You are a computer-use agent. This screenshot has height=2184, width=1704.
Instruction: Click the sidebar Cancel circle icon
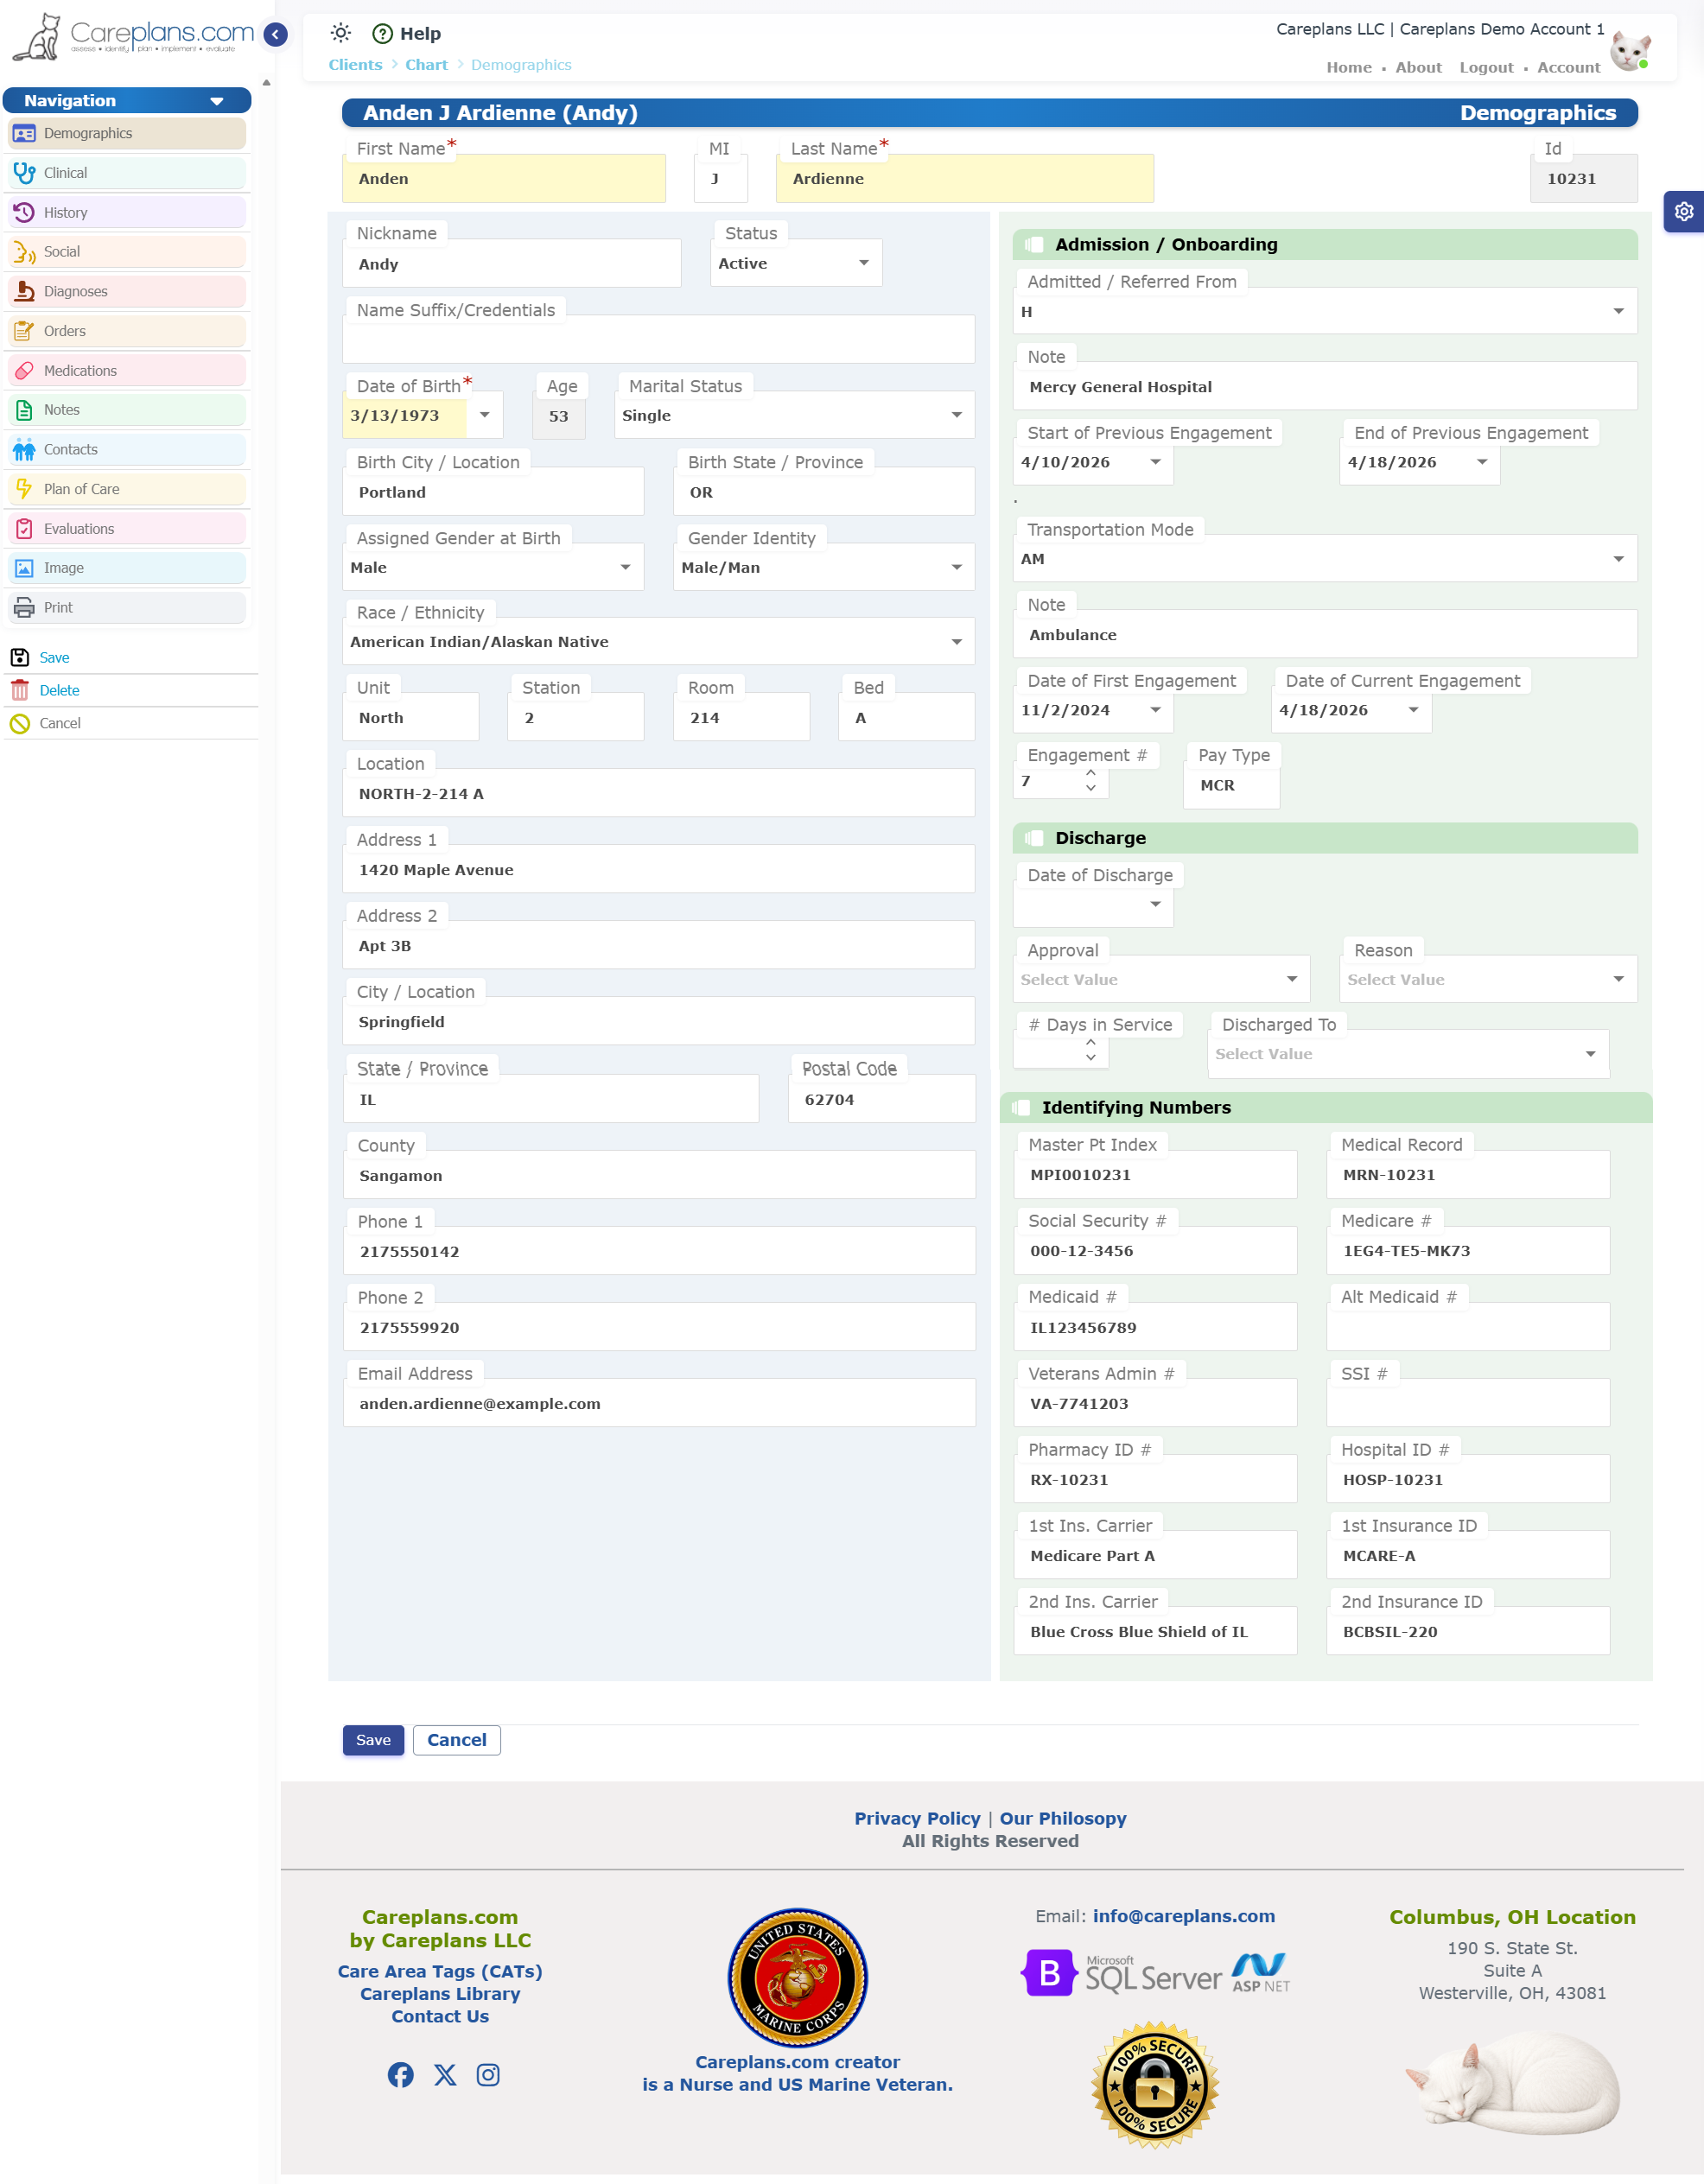(x=20, y=723)
